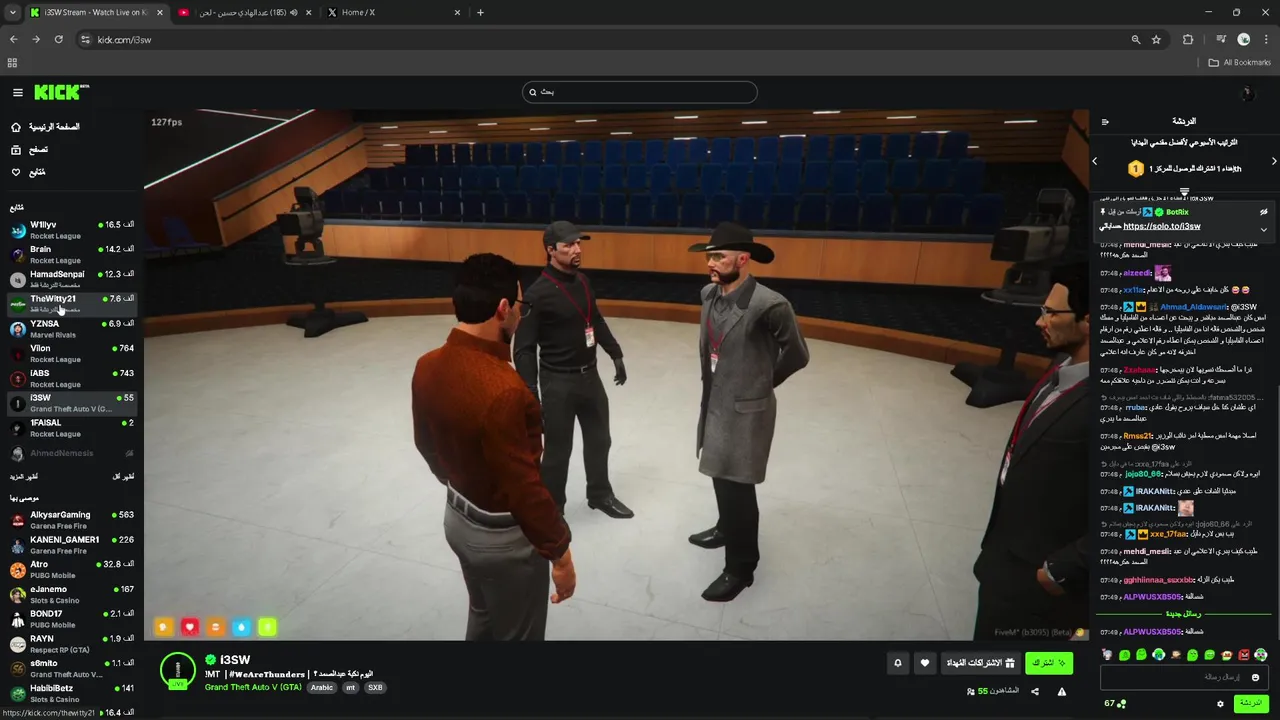This screenshot has width=1280, height=720.
Task: Open 1FAISAL channel in sidebar
Action: pyautogui.click(x=70, y=428)
